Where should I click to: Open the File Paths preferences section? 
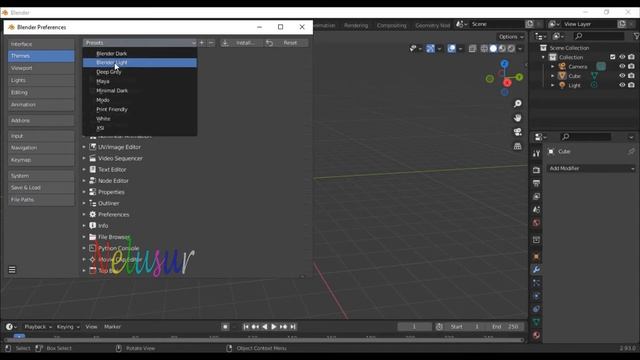41,200
